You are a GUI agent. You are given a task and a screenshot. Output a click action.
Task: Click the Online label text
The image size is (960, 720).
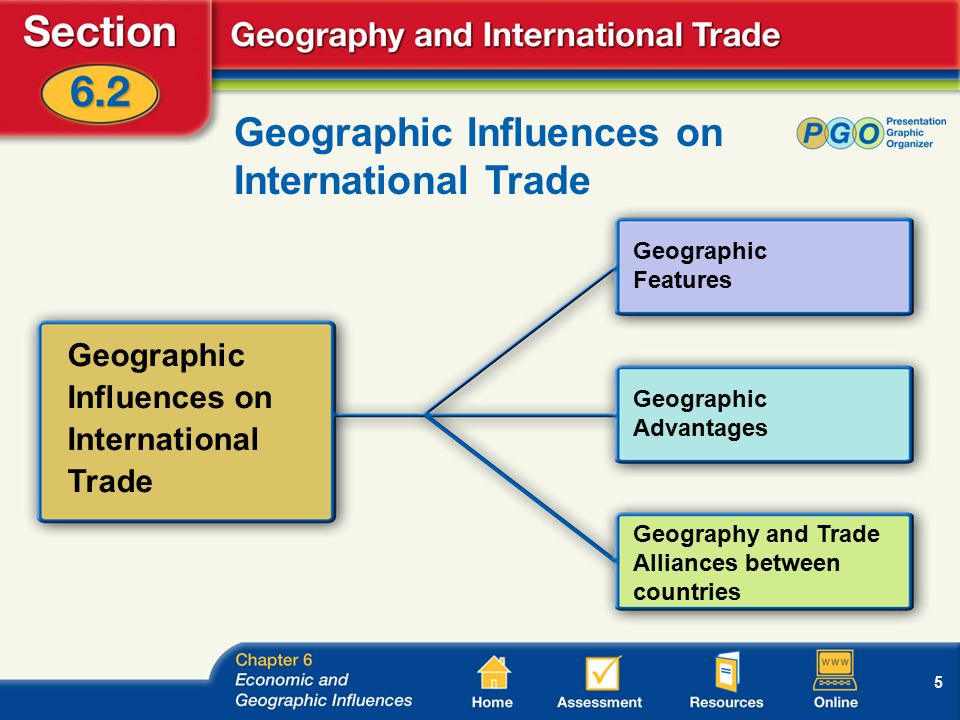836,702
